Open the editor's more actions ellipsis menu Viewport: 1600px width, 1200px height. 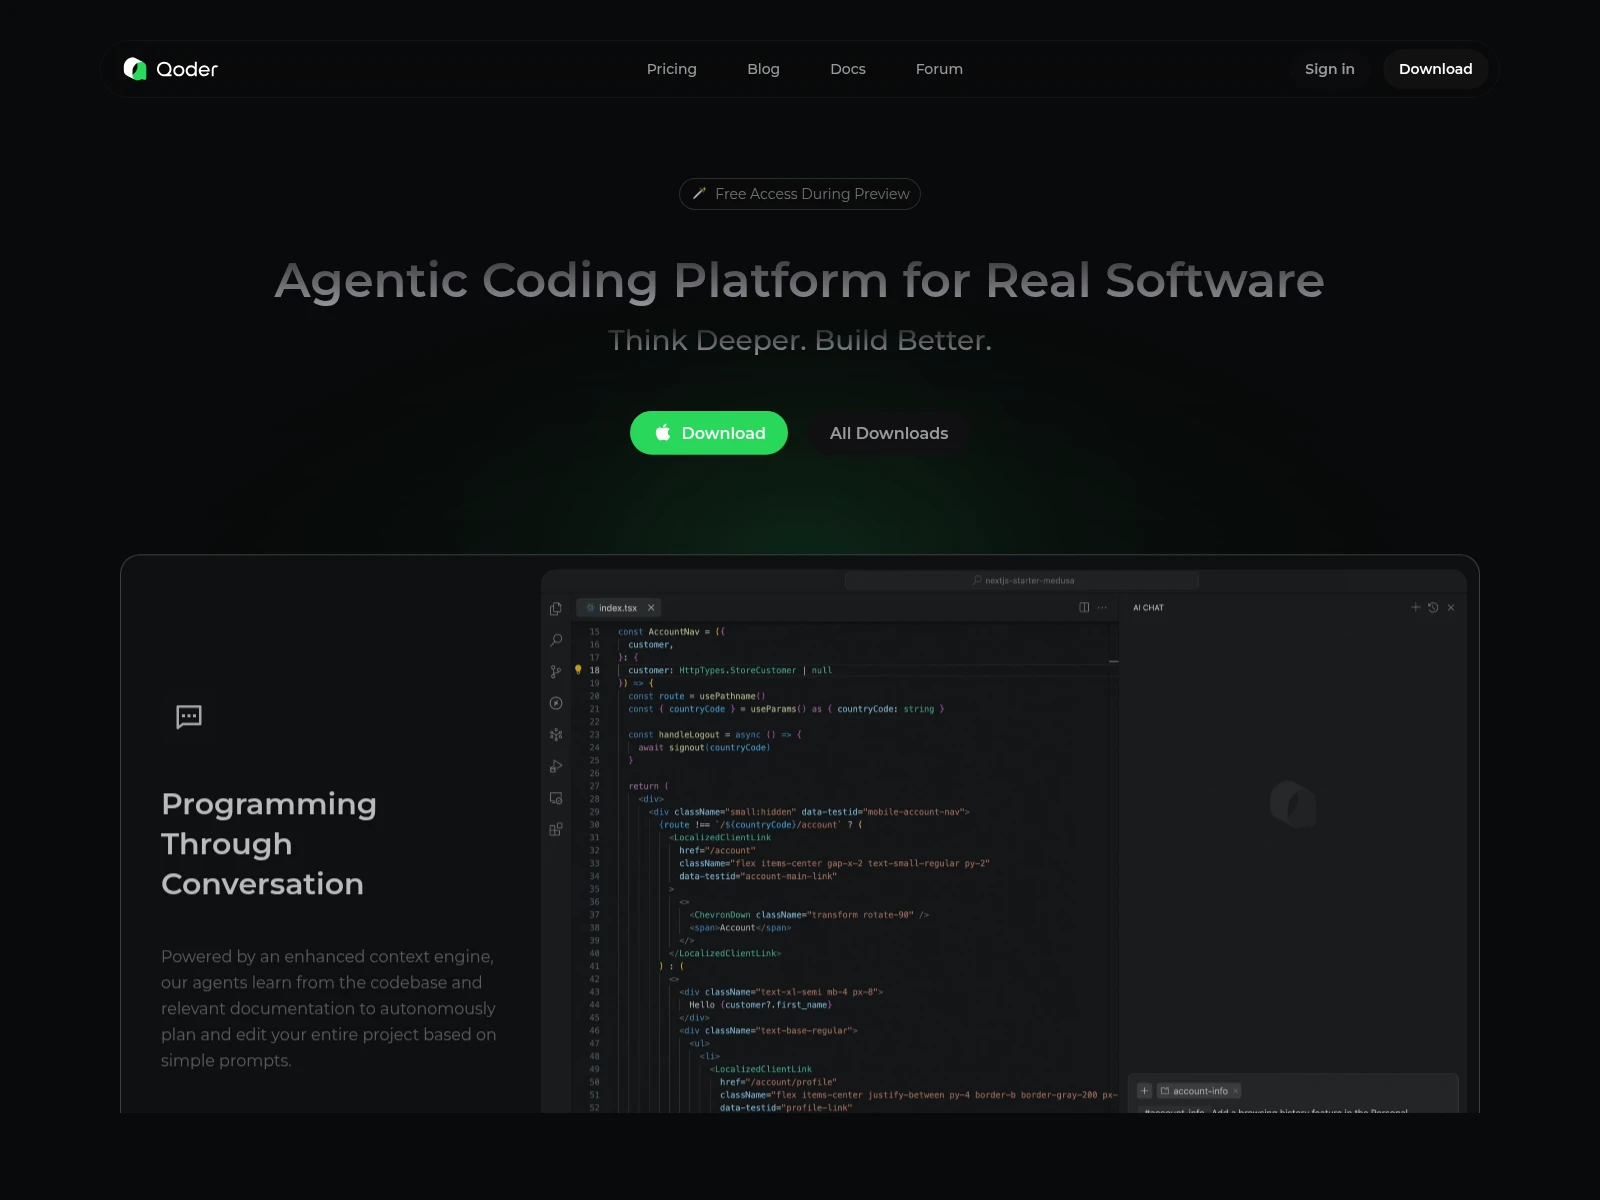tap(1102, 608)
